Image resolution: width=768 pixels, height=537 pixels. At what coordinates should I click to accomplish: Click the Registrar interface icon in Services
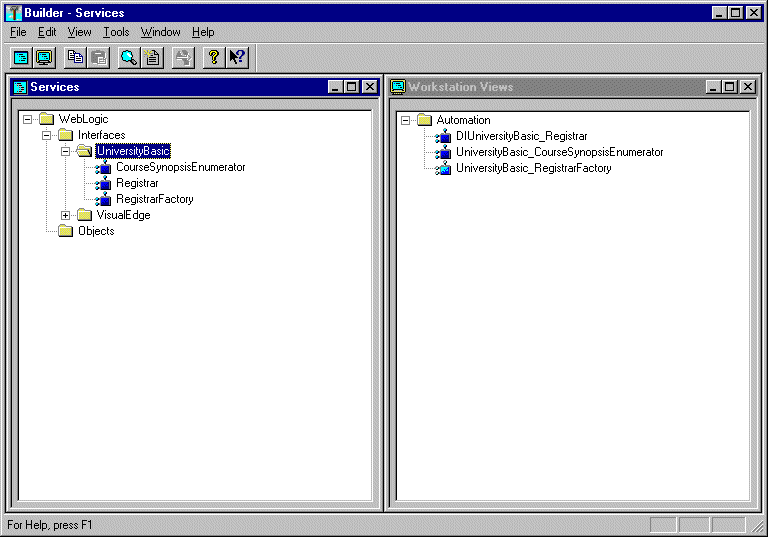pyautogui.click(x=103, y=183)
